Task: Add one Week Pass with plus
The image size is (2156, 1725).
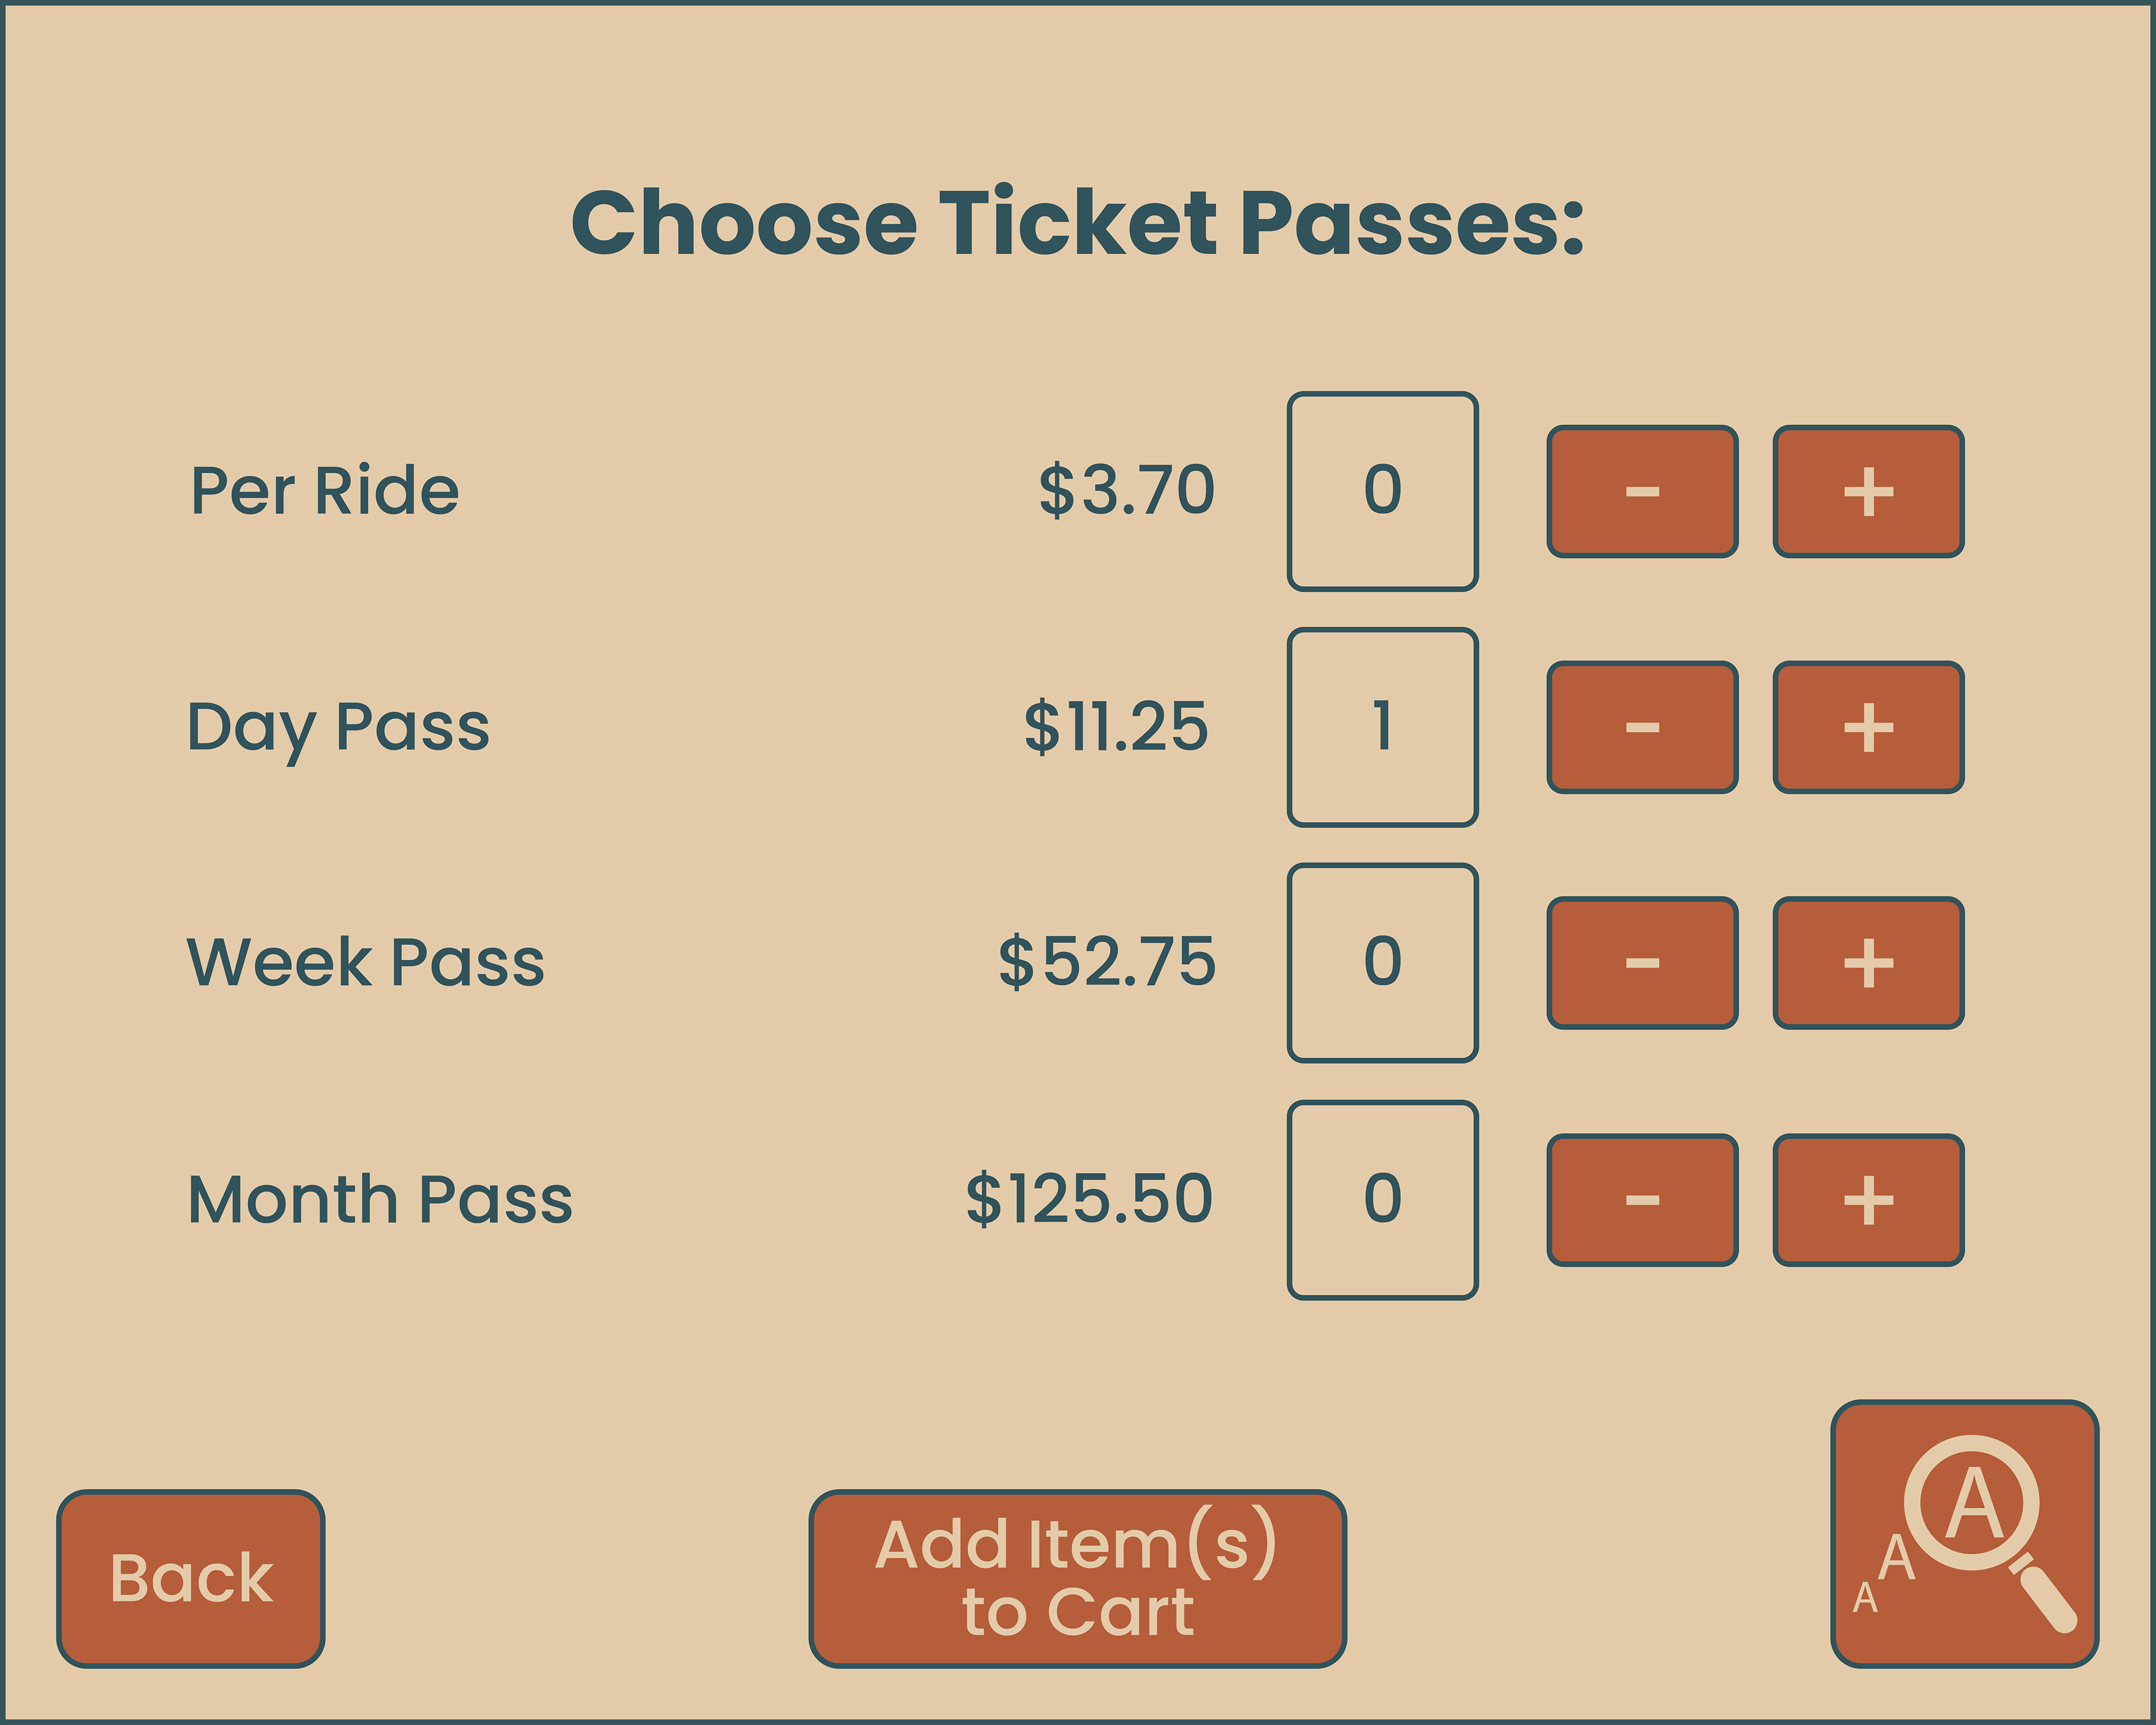Action: click(1868, 963)
